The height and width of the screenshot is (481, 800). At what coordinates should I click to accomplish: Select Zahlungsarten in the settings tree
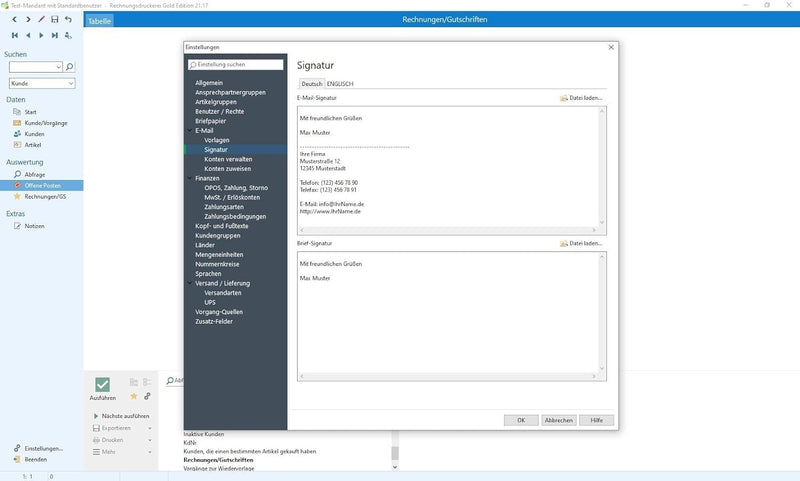click(223, 207)
